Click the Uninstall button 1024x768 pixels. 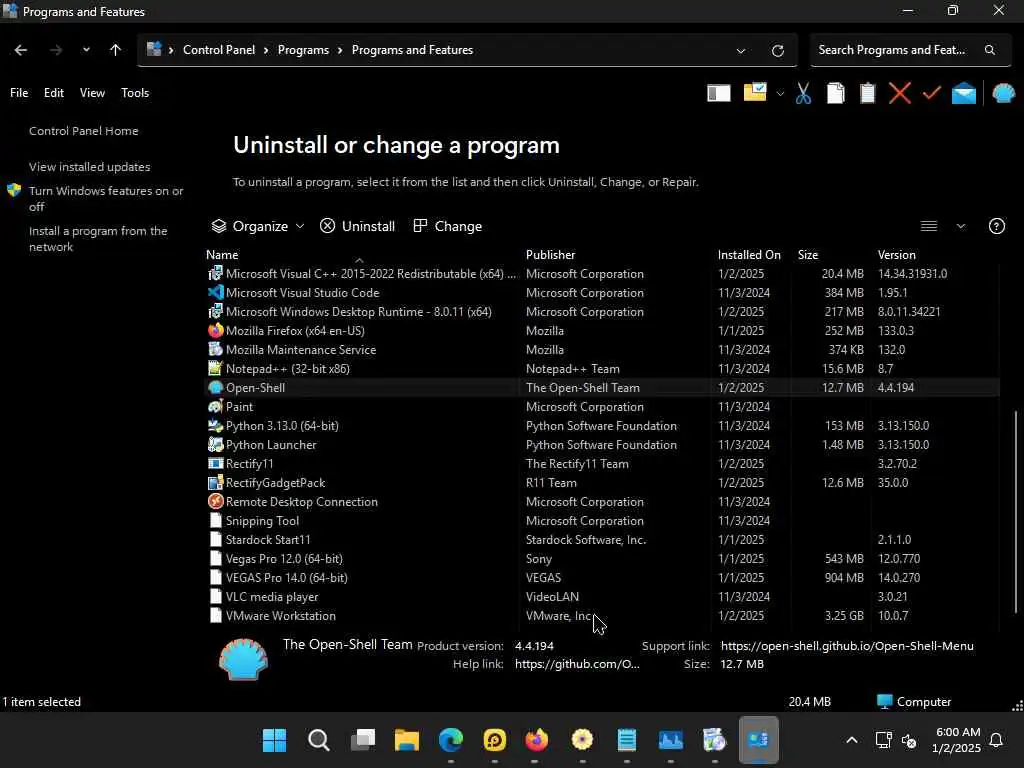click(357, 226)
